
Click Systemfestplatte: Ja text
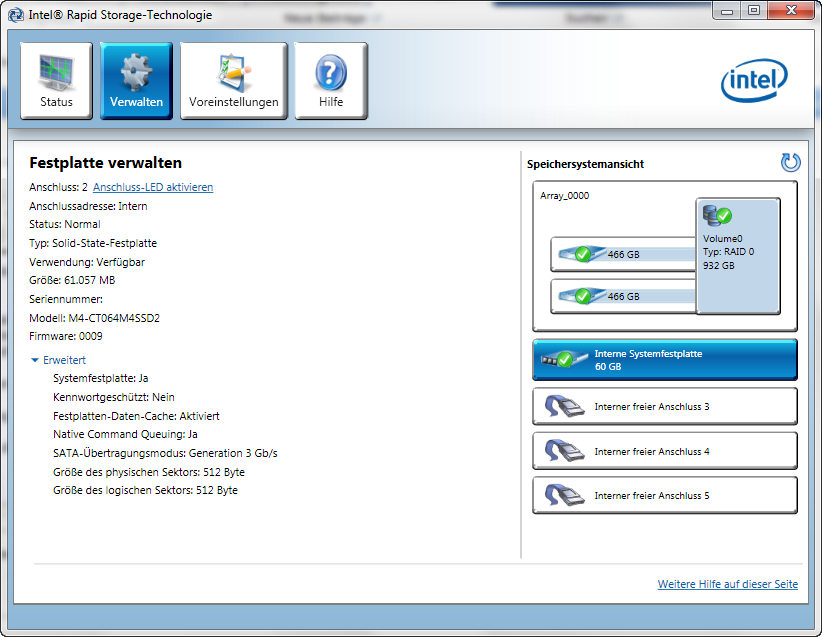101,379
